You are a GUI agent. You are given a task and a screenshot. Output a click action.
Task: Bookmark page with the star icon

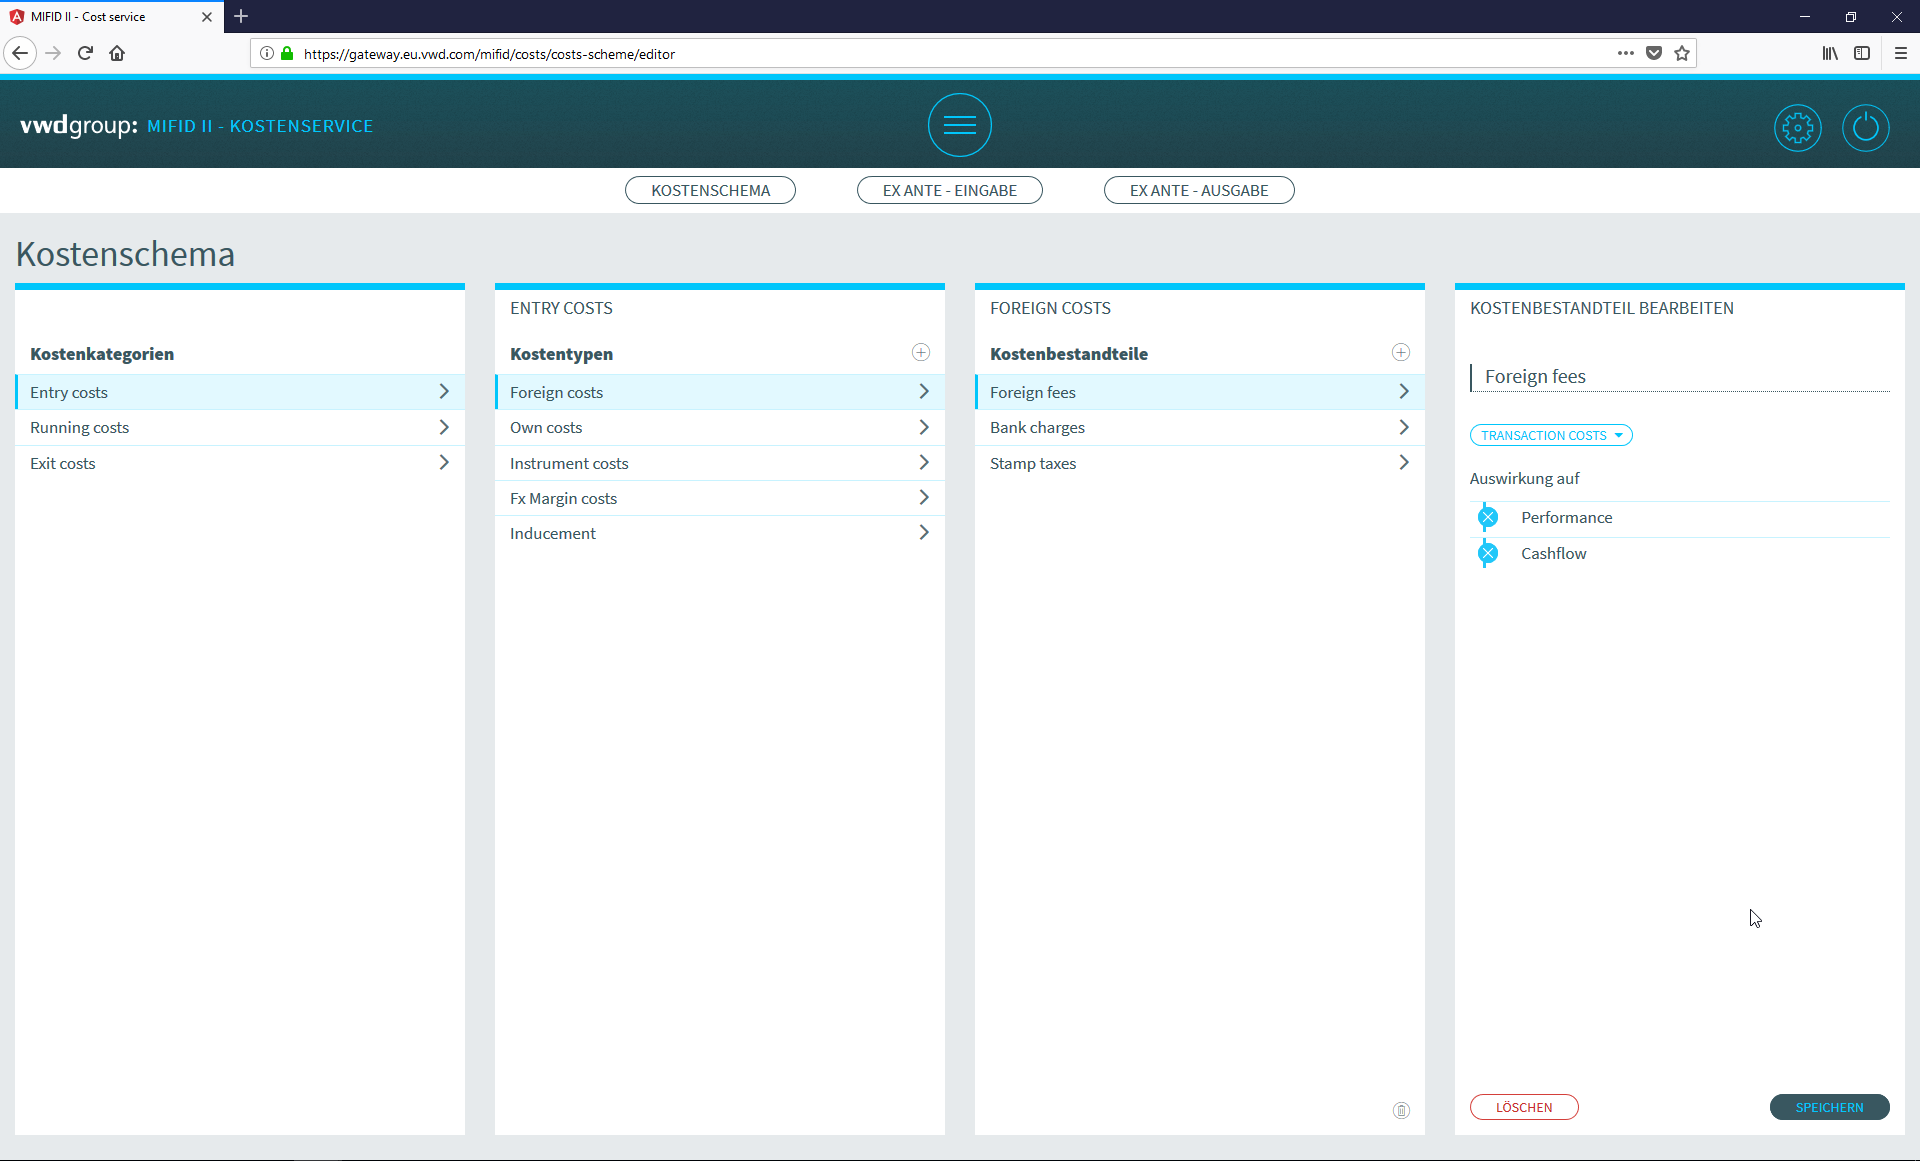(1682, 54)
